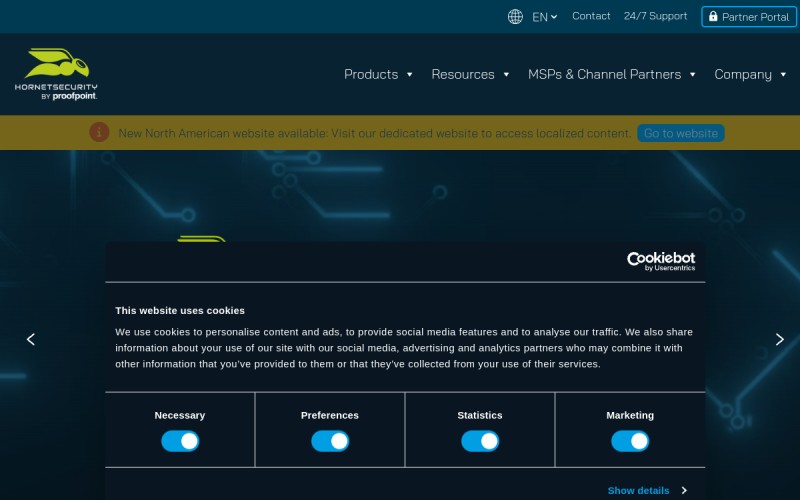Expand the Products dropdown arrow
The width and height of the screenshot is (800, 500).
pos(409,74)
